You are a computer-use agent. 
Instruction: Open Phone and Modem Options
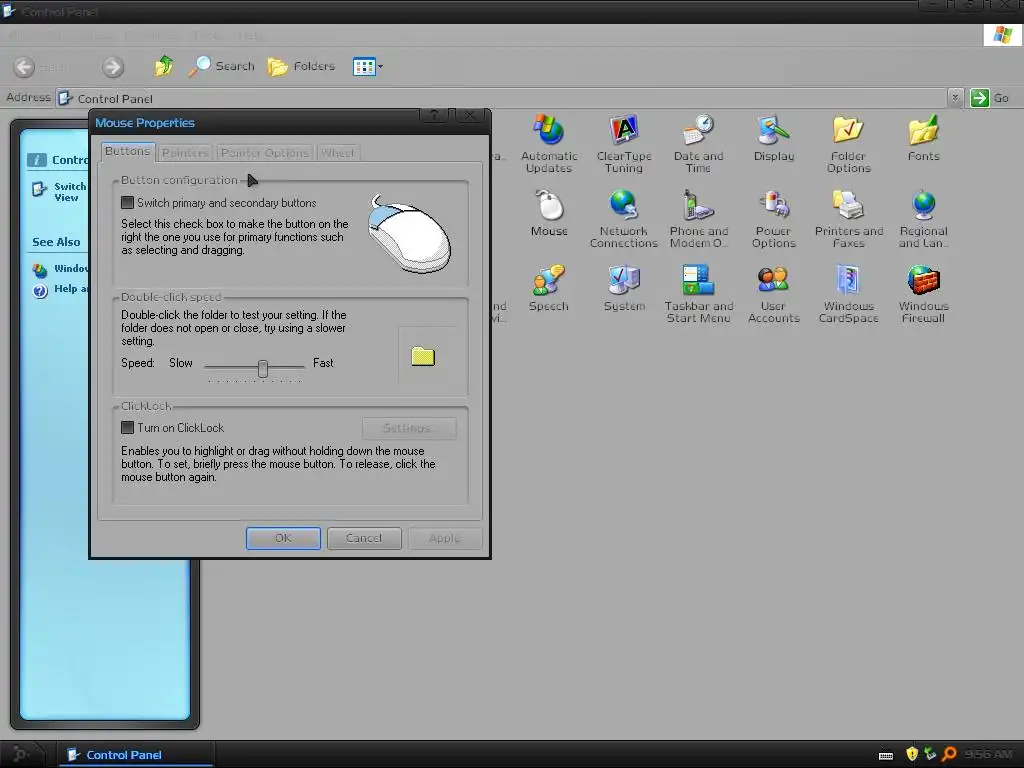point(698,219)
